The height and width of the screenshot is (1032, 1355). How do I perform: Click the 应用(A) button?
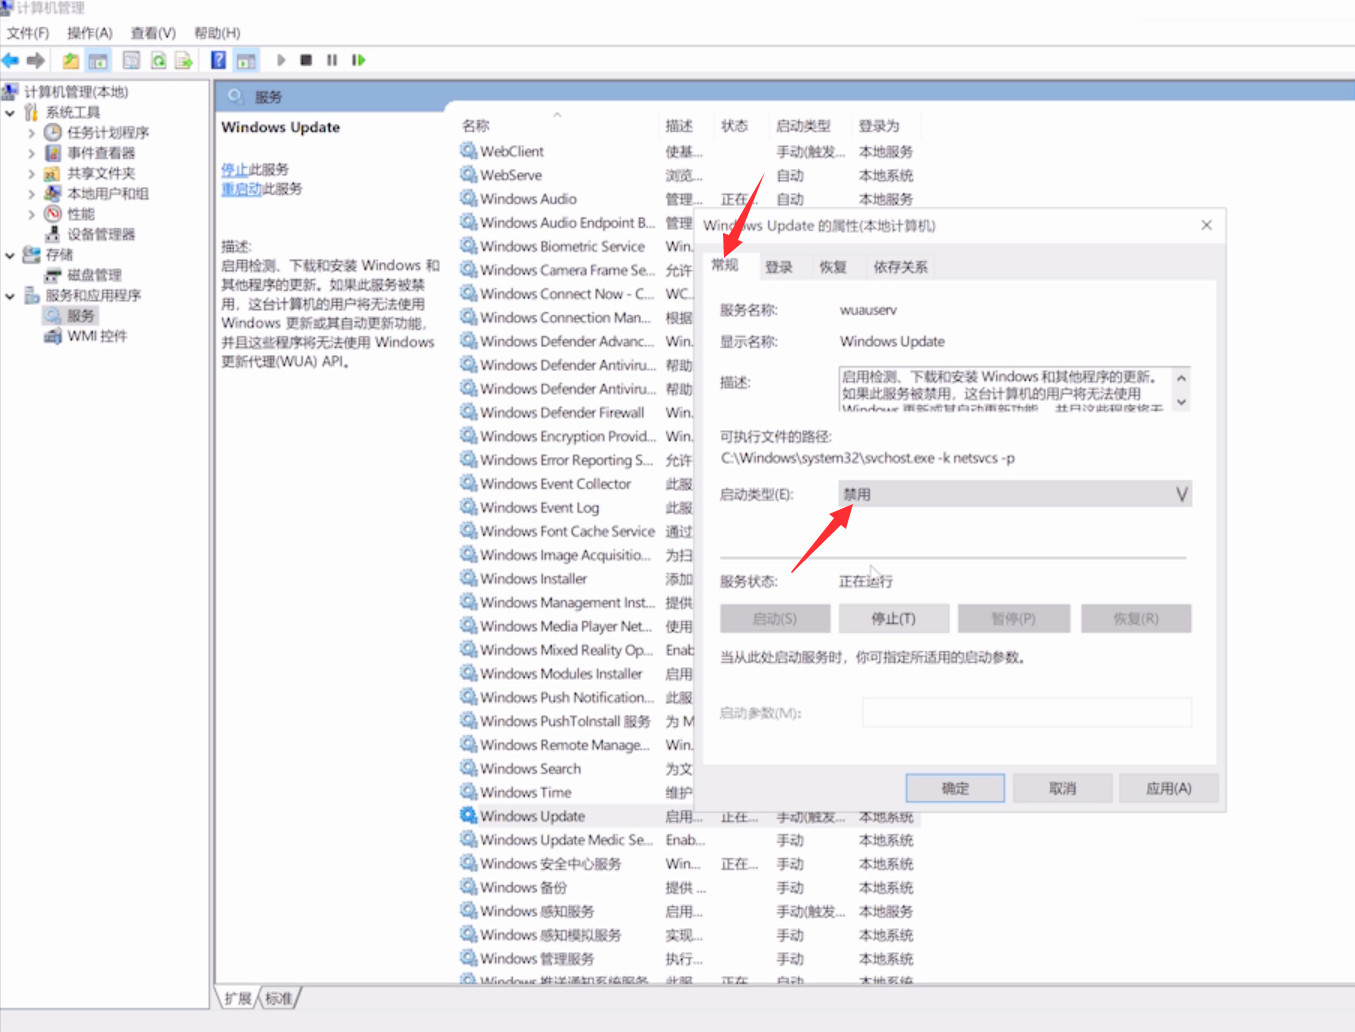[1169, 788]
